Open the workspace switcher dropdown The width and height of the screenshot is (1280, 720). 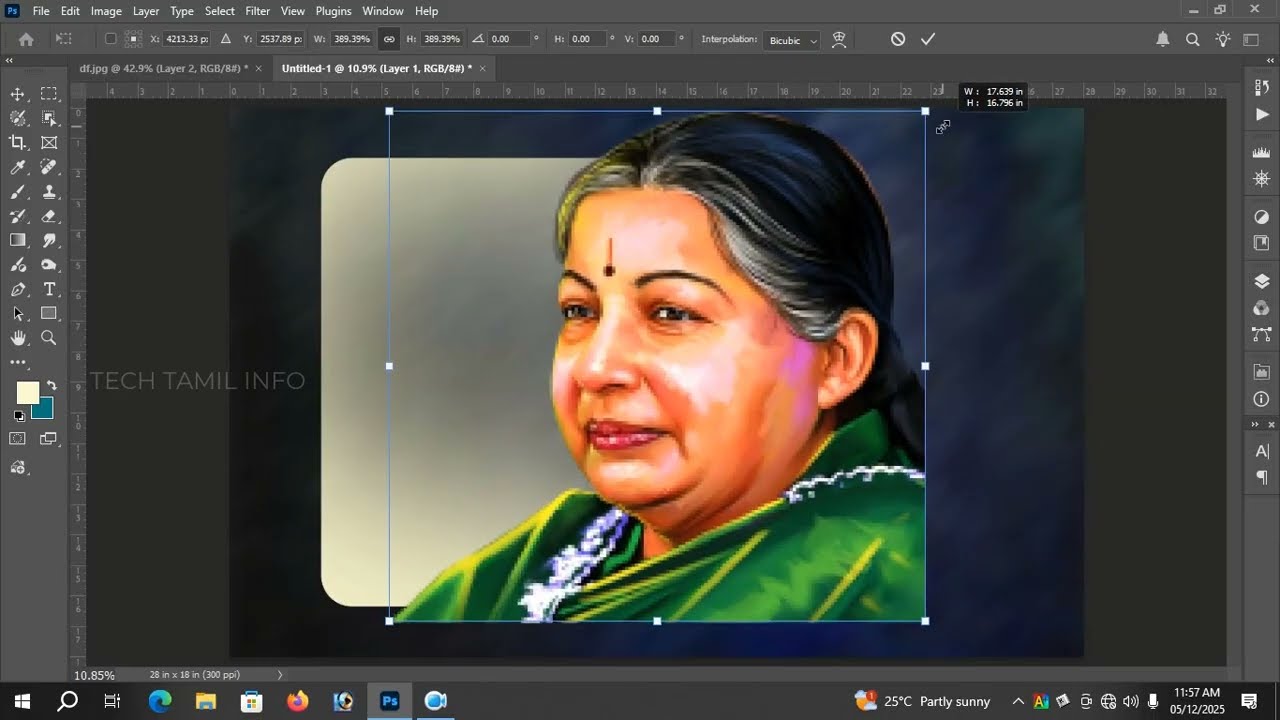click(x=1251, y=39)
